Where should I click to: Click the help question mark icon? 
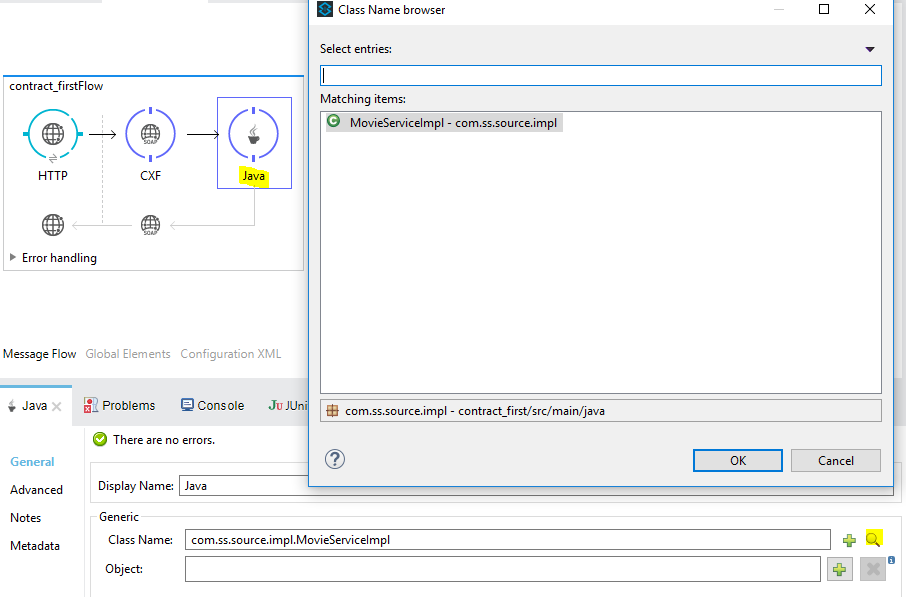335,459
